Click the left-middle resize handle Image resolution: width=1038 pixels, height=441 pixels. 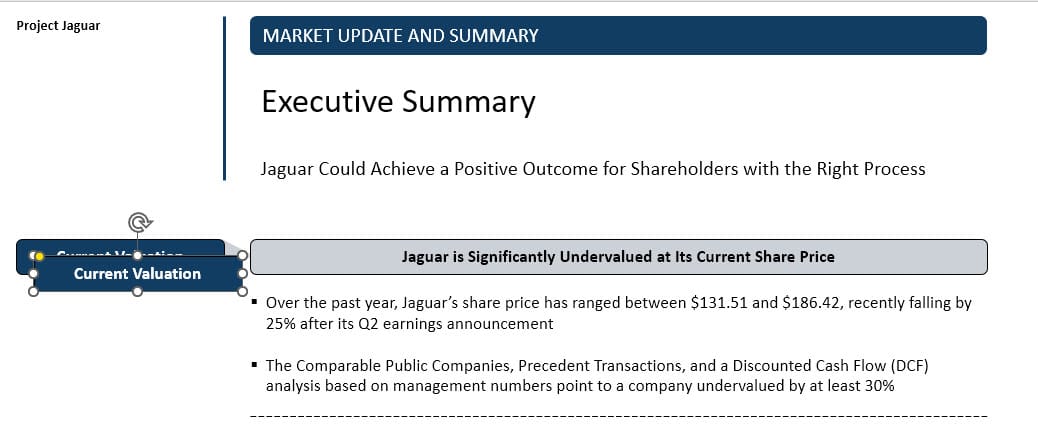(x=34, y=273)
